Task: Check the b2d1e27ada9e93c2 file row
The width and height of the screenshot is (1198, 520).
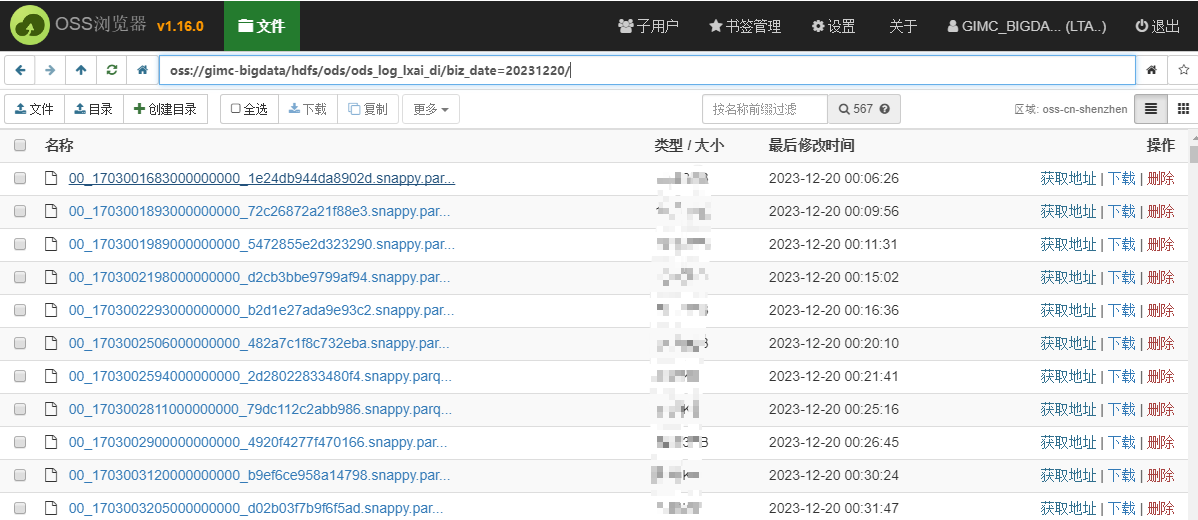Action: 20,310
